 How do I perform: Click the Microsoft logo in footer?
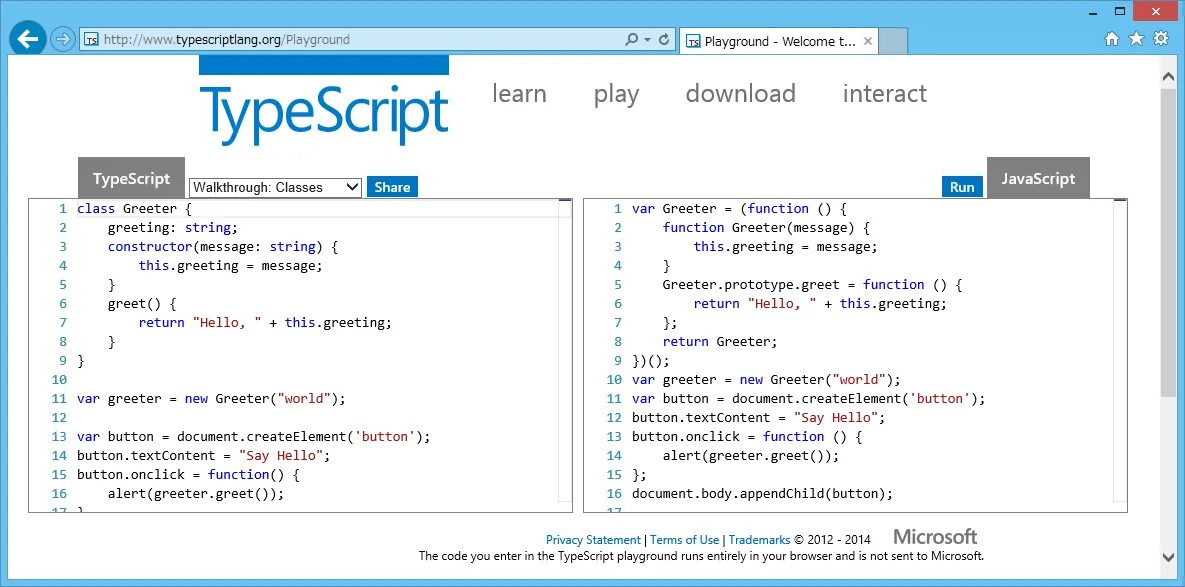click(x=935, y=536)
